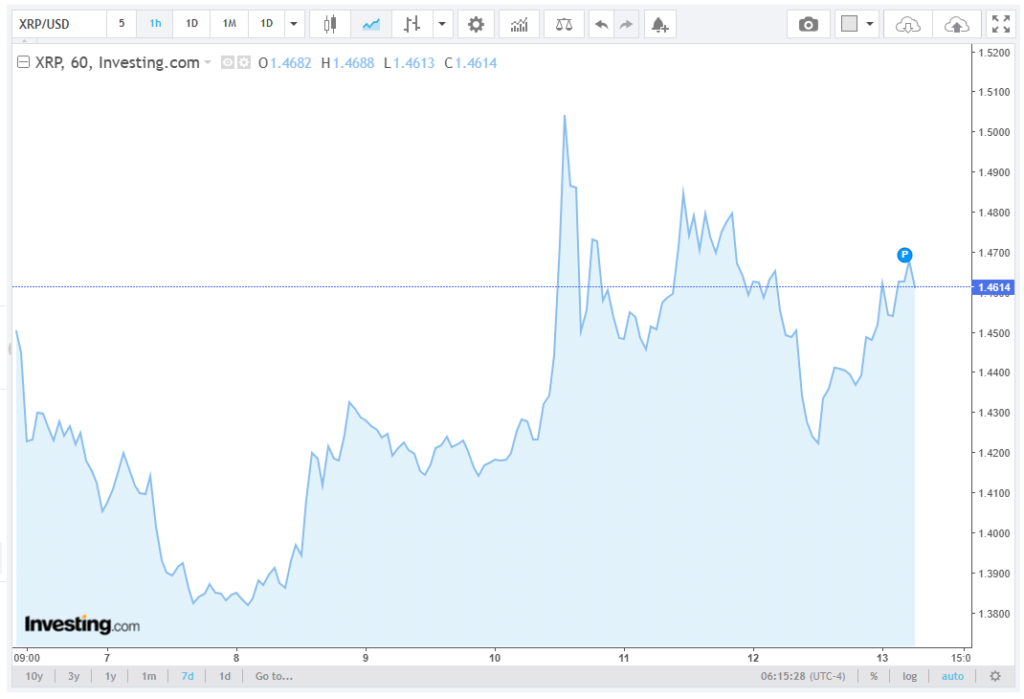Toggle percent scale mode
Viewport: 1024px width, 699px height.
[x=874, y=676]
